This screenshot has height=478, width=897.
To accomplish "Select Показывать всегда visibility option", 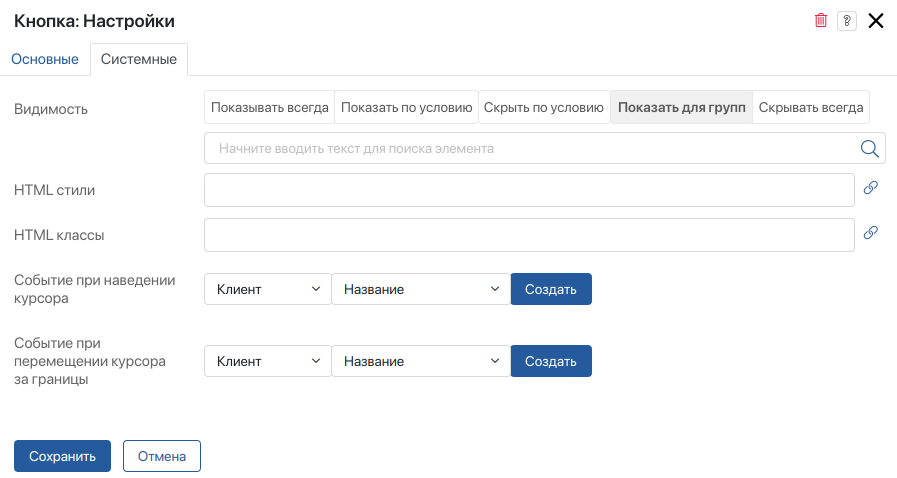I will 269,107.
